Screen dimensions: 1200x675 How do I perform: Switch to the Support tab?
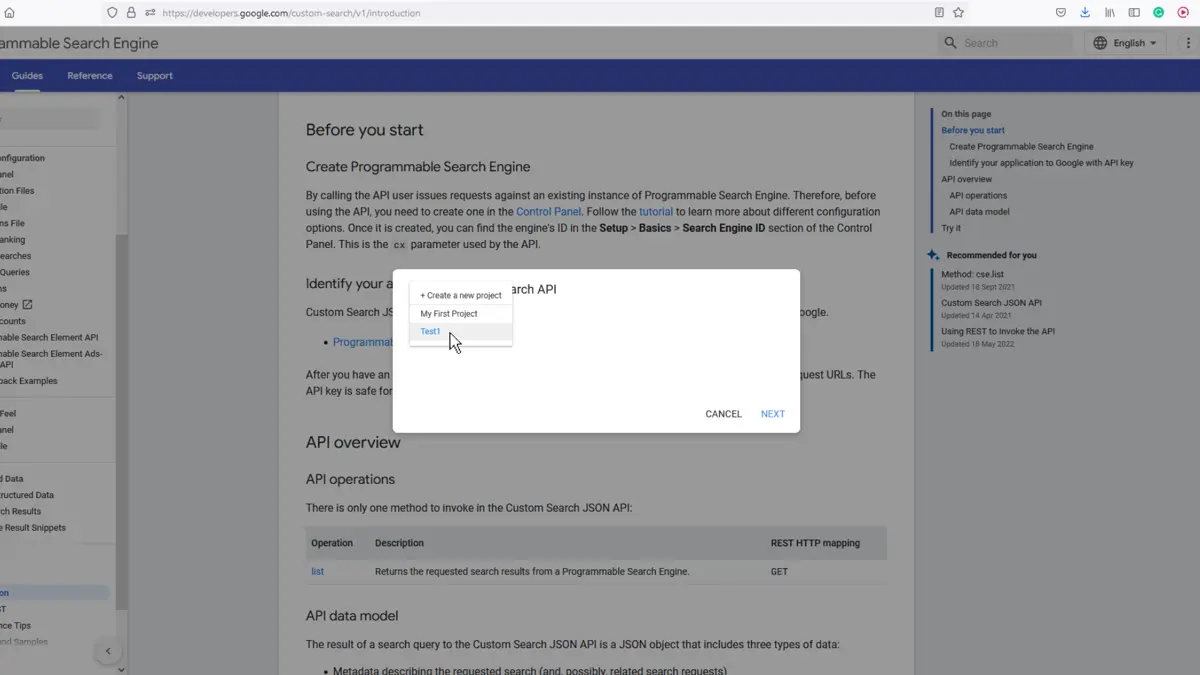click(155, 76)
